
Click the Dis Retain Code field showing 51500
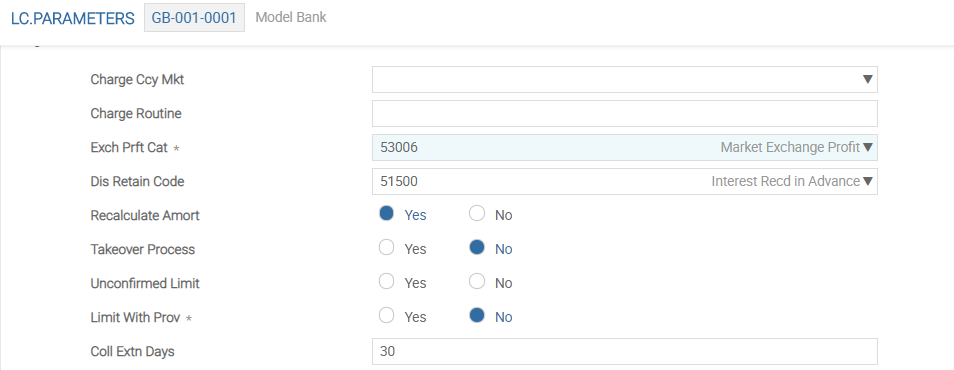point(625,182)
